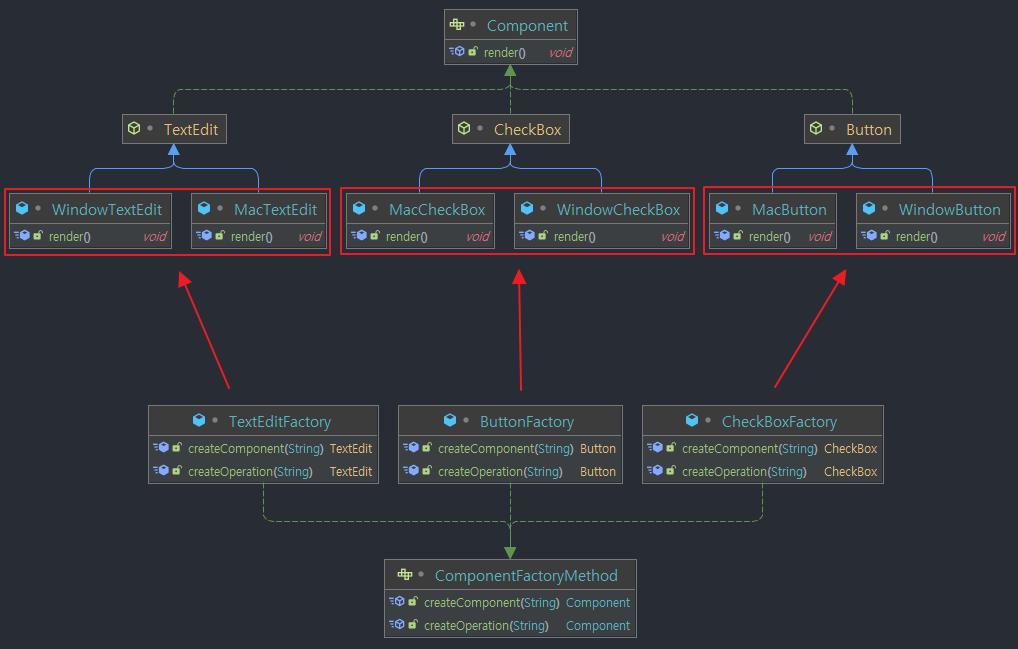1018x649 pixels.
Task: Click Button return type of ButtonFactory createOperation
Action: click(597, 472)
